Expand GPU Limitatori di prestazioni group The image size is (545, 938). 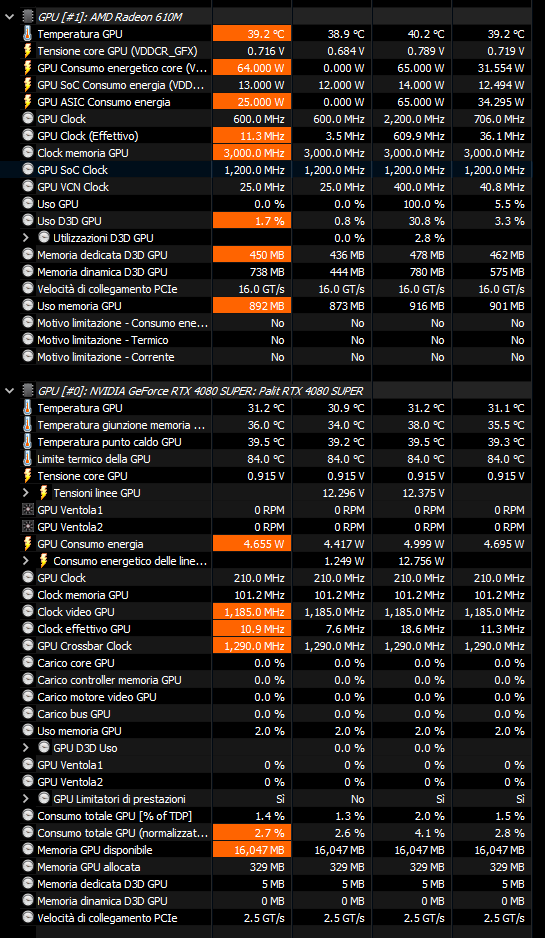(26, 799)
